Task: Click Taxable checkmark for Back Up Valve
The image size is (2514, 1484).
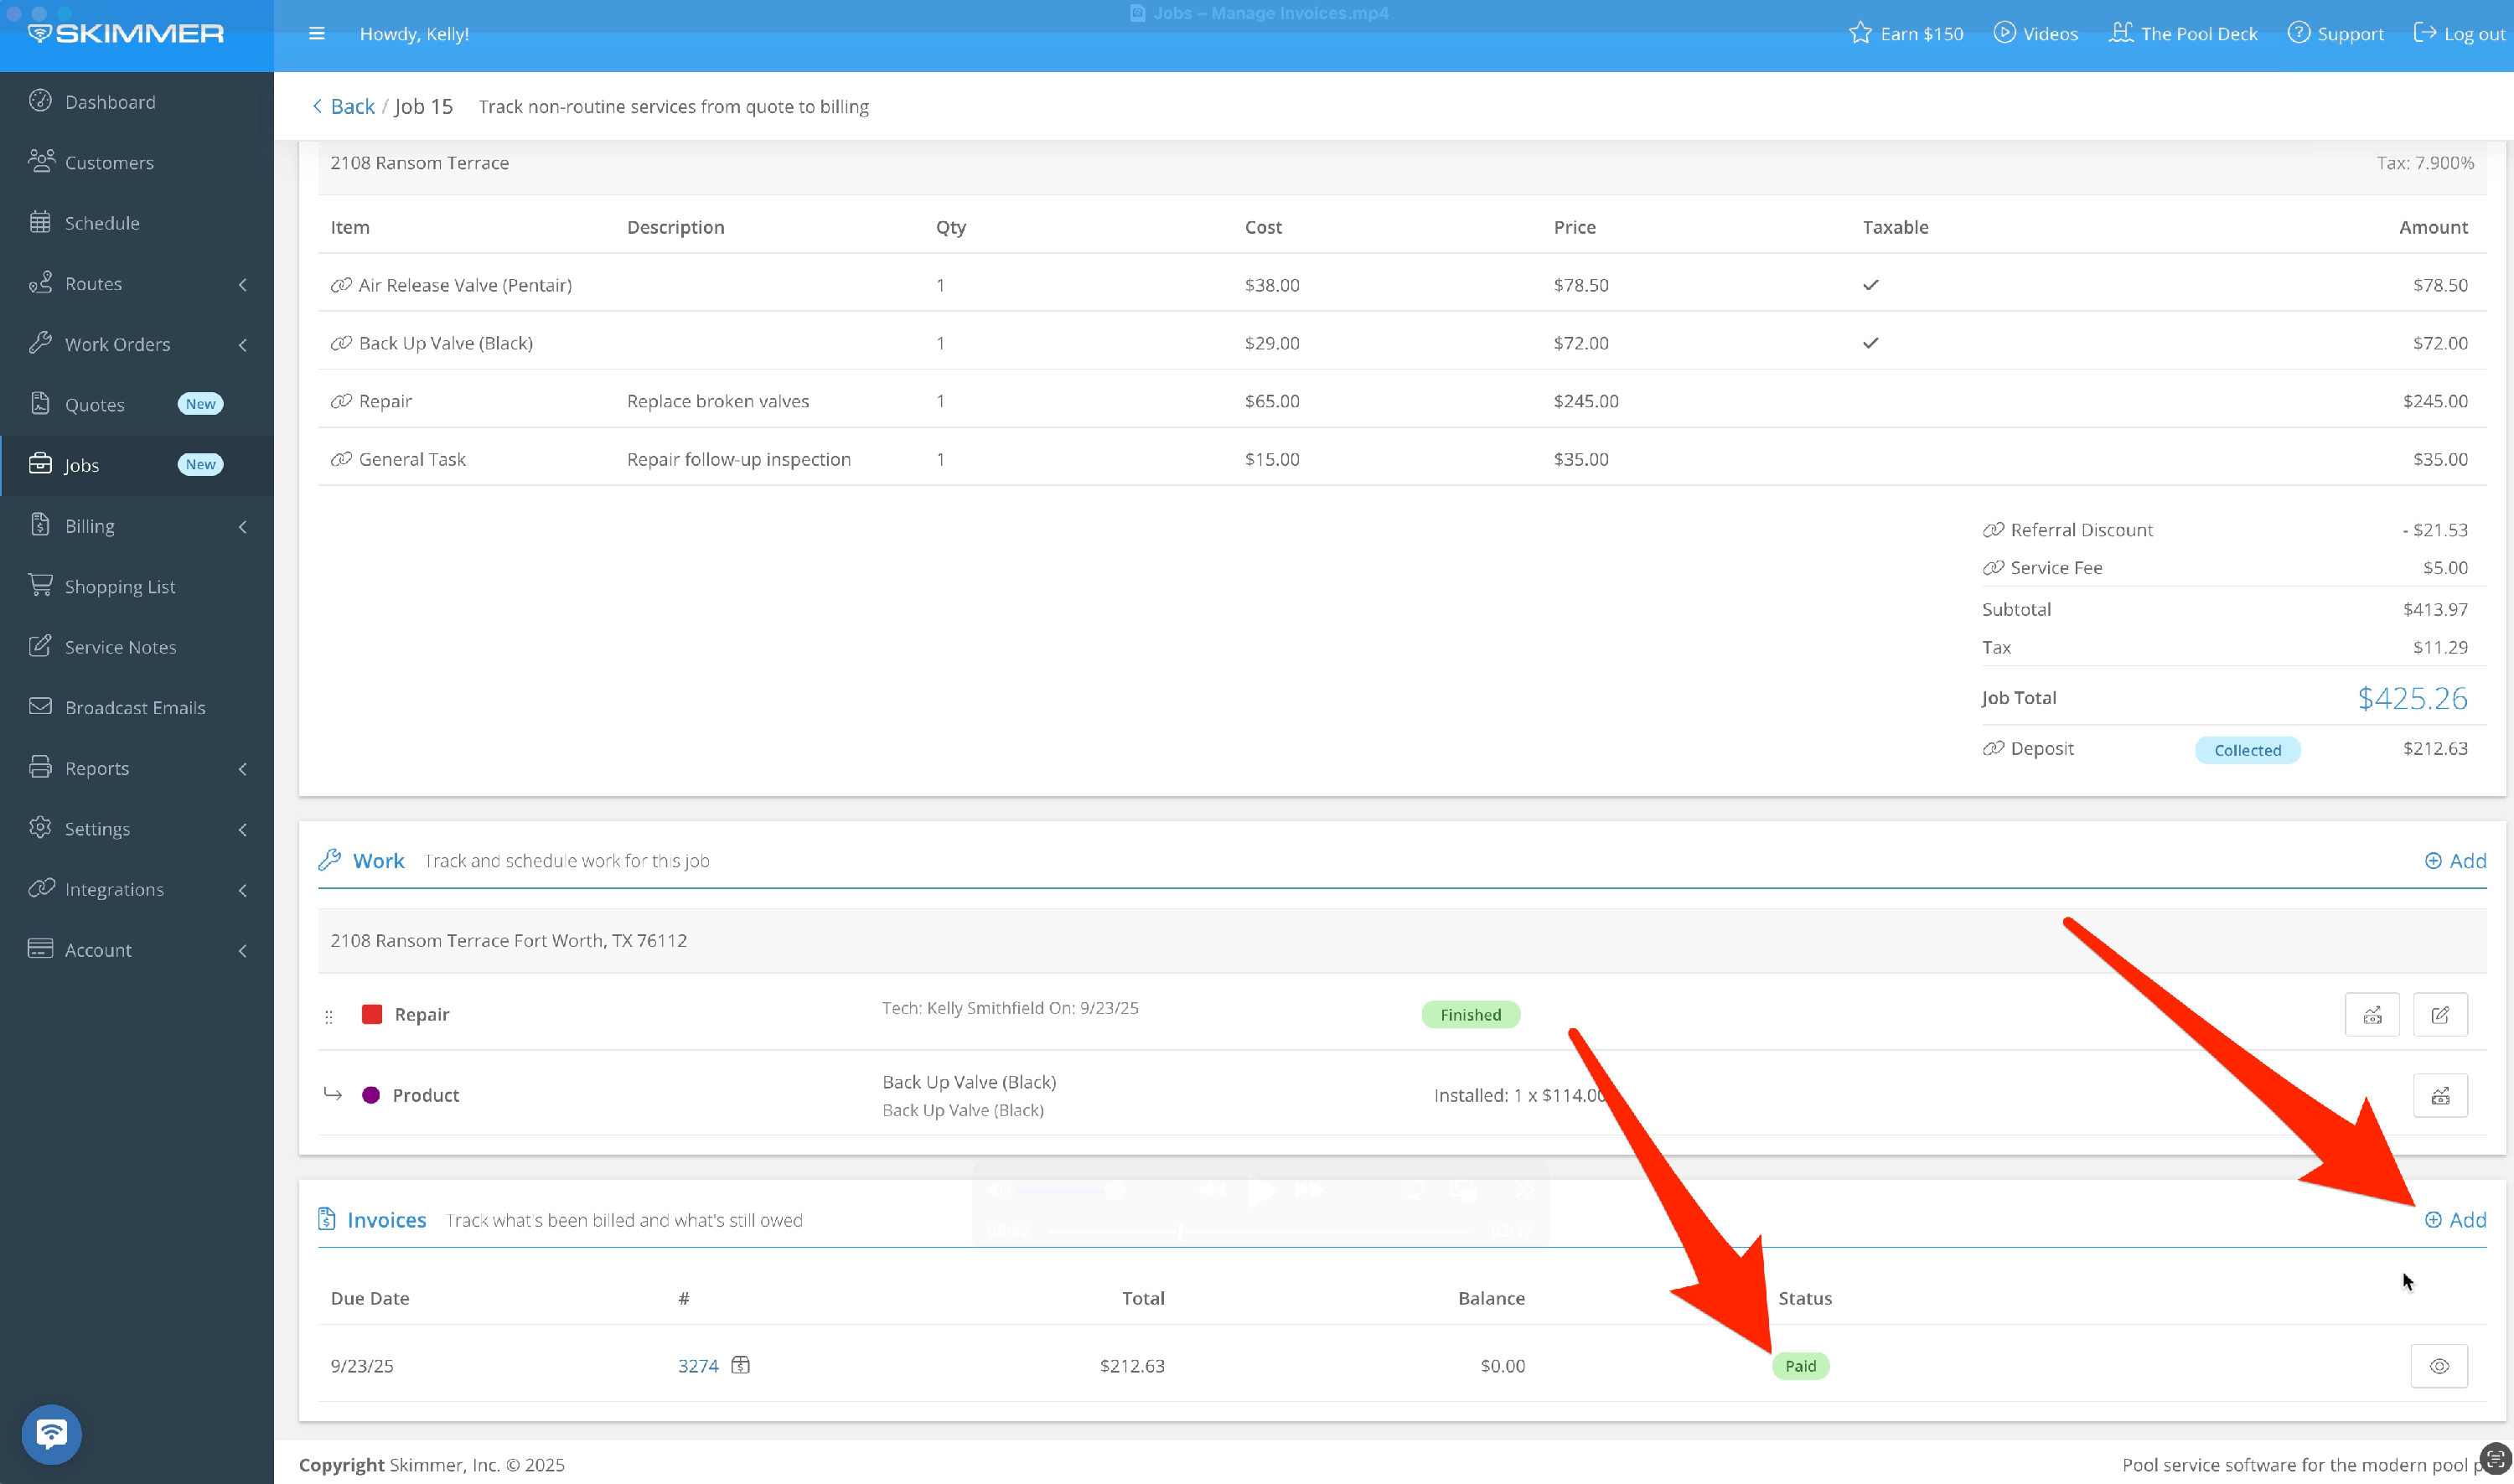Action: tap(1870, 343)
